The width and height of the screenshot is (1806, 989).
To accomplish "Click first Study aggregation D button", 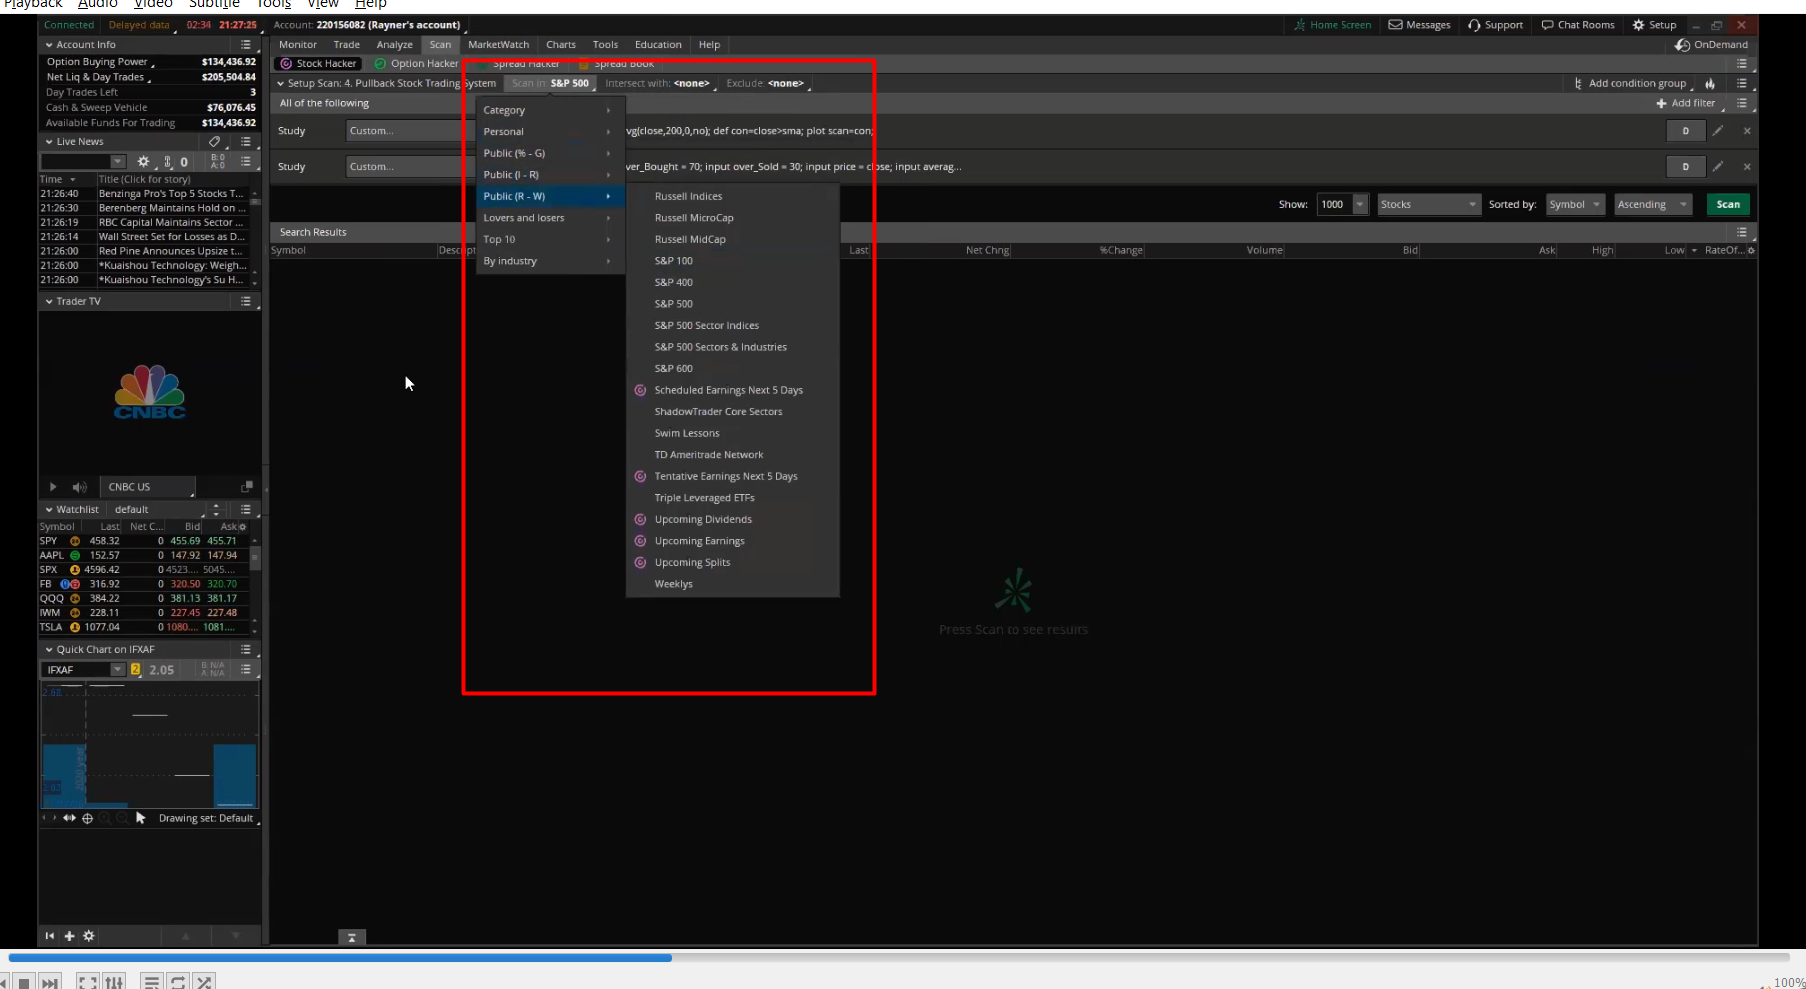I will coord(1685,131).
